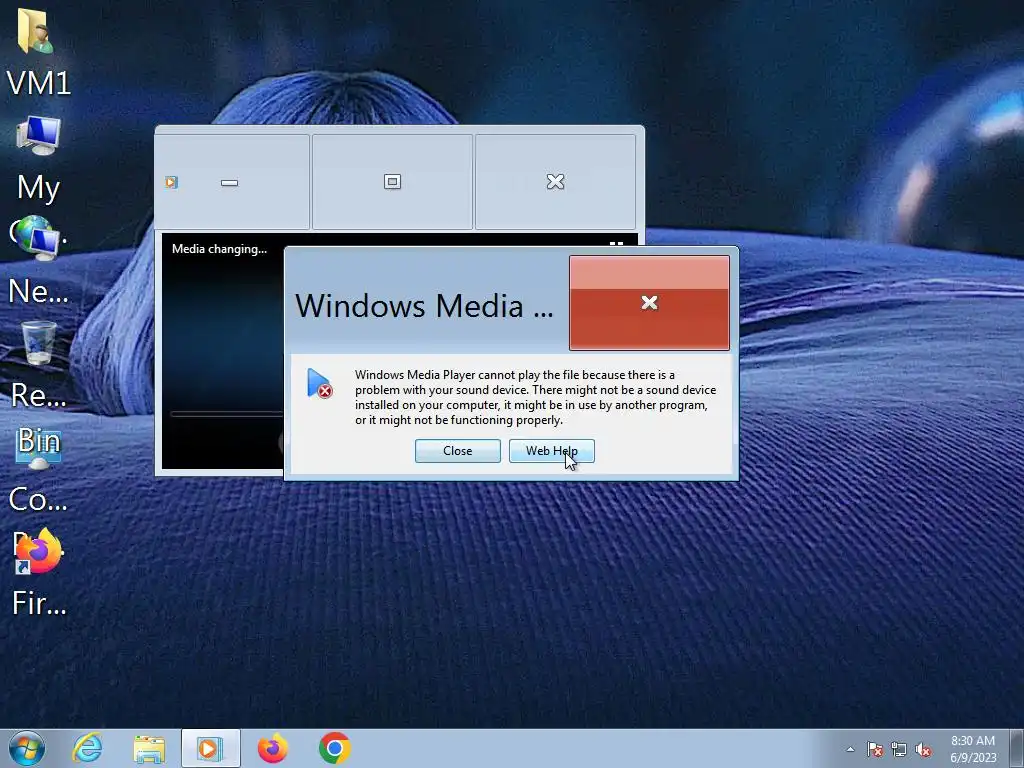
Task: Open Action Center flag icon
Action: [x=875, y=749]
